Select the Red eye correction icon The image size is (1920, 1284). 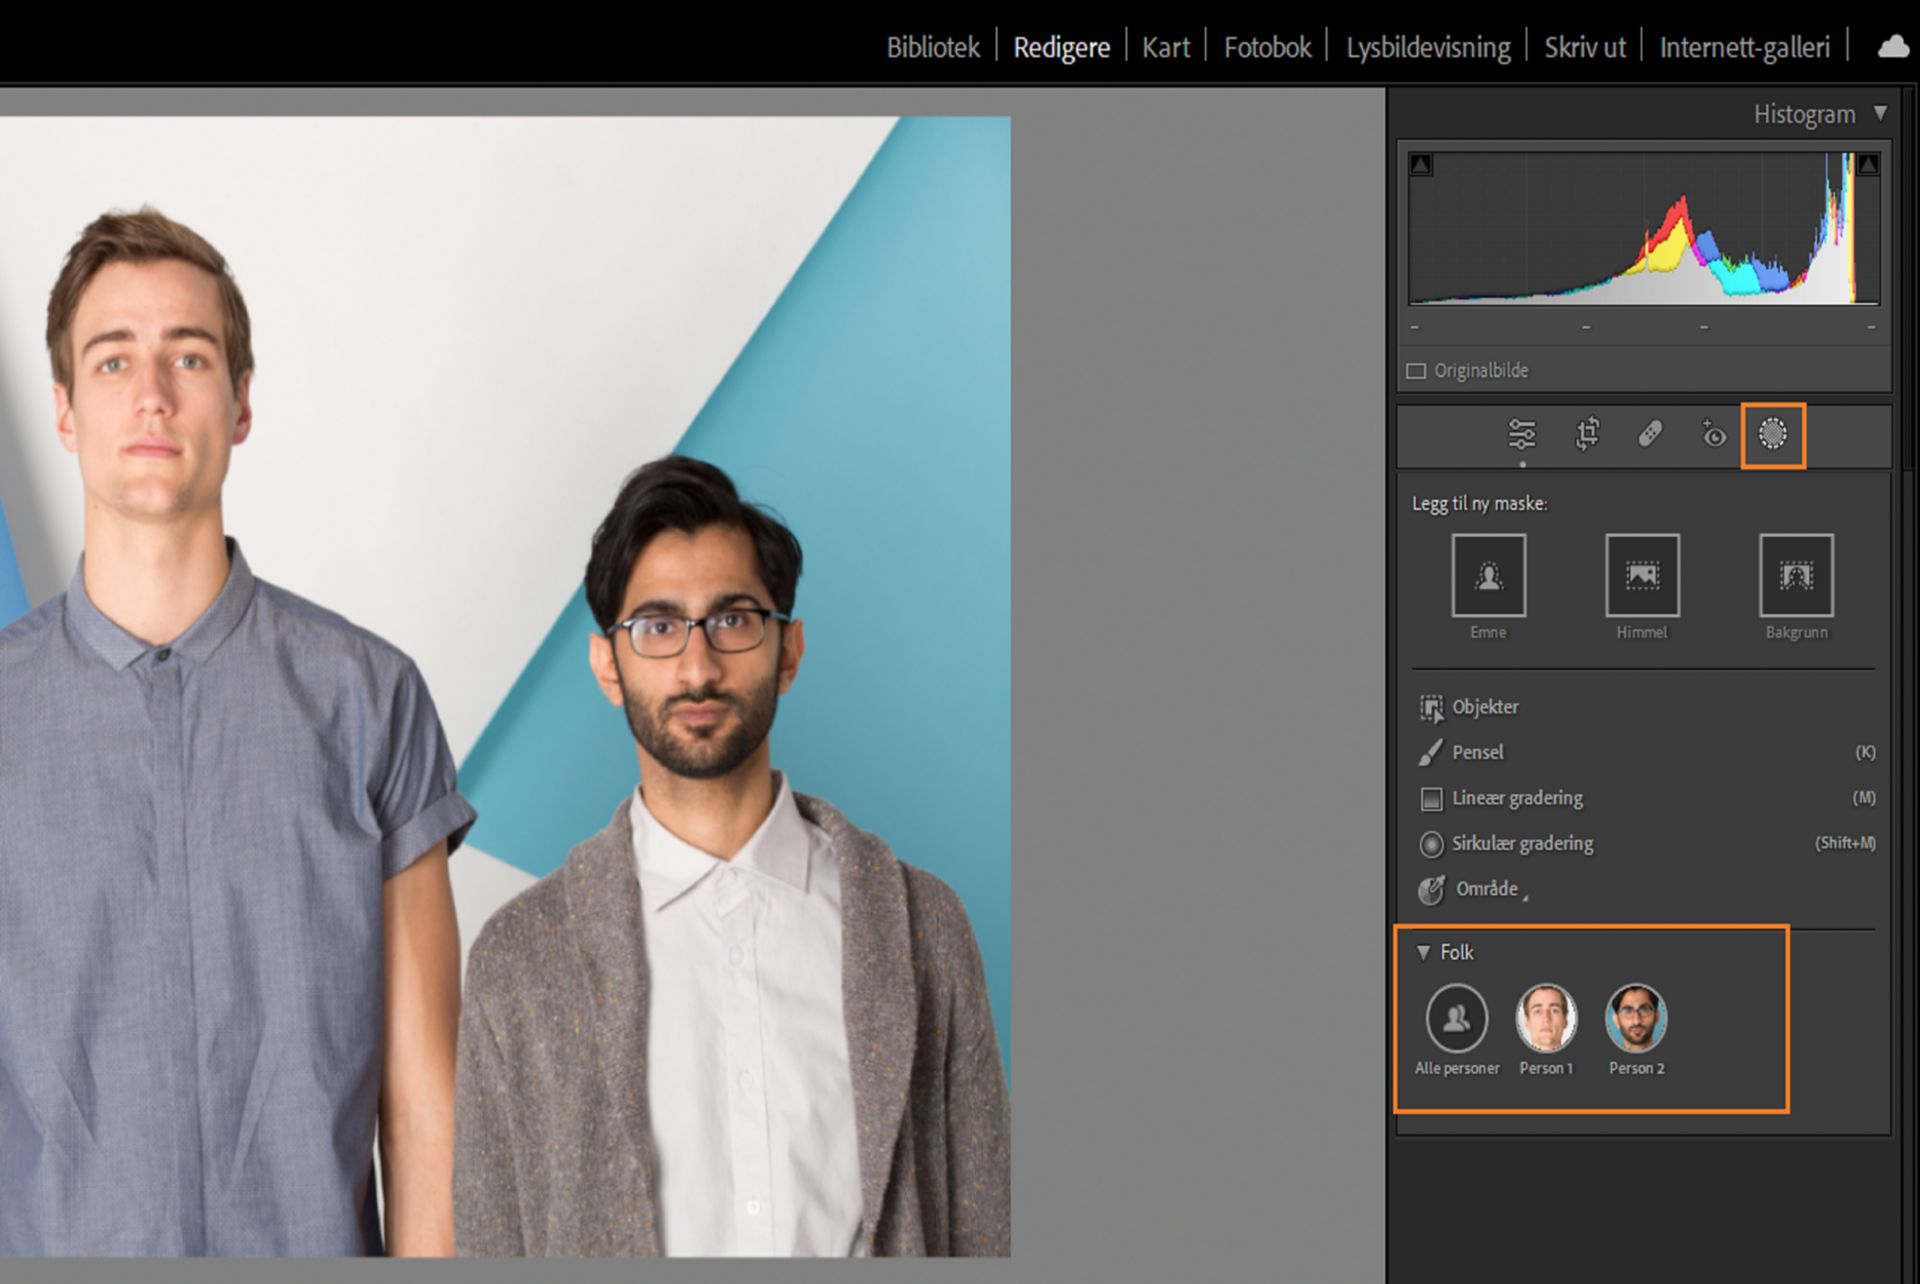1713,434
